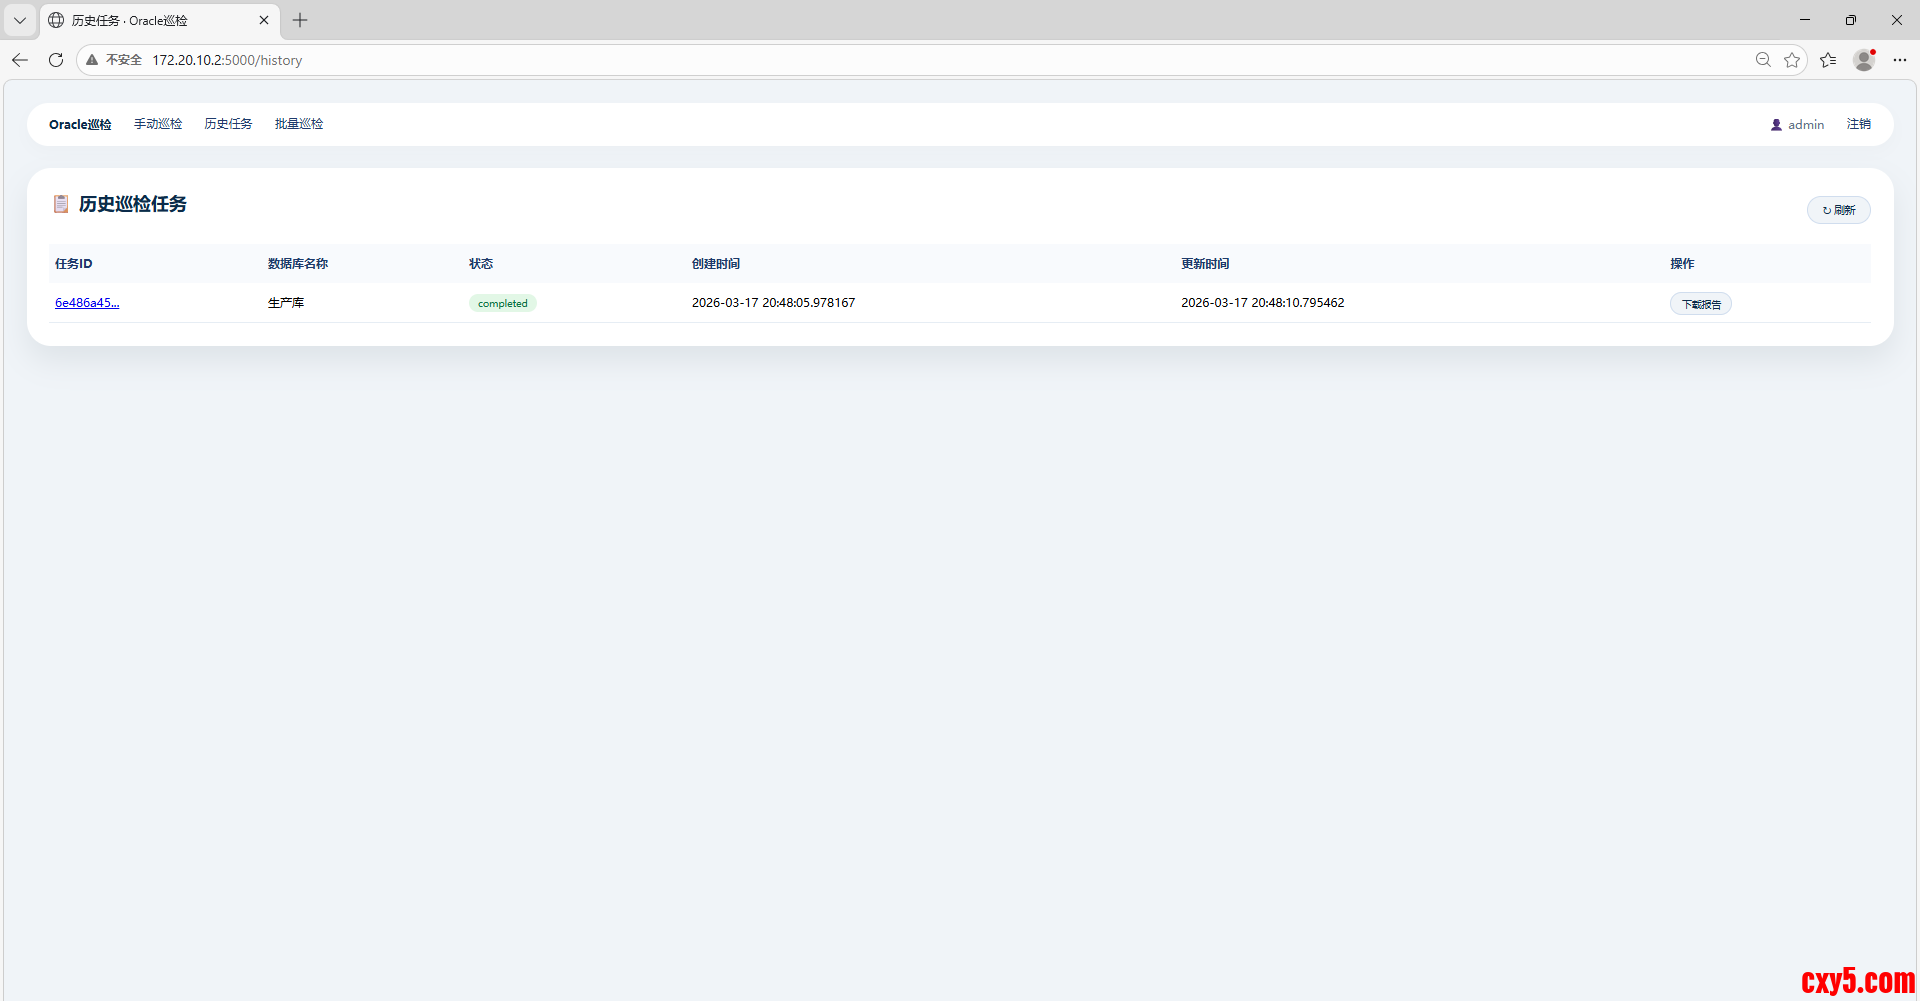The height and width of the screenshot is (1001, 1920).
Task: Click 注销 to log out
Action: click(x=1859, y=124)
